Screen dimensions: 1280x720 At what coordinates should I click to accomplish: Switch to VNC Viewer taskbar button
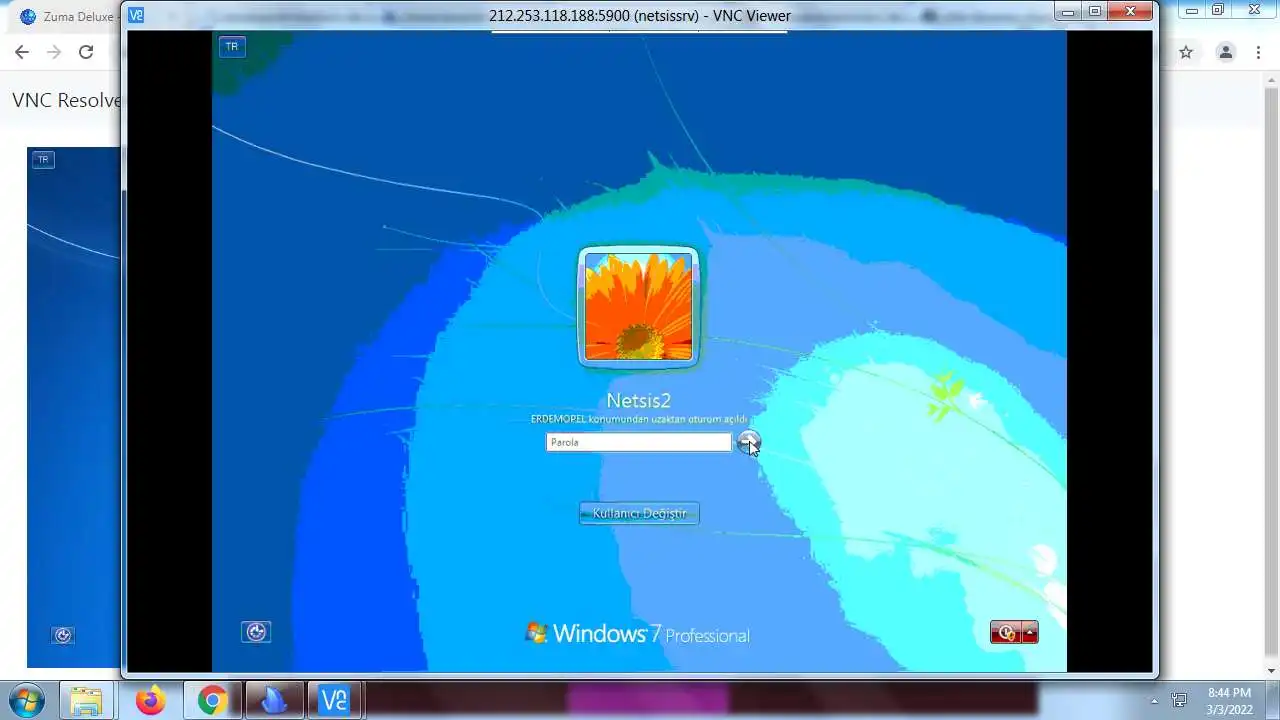click(x=334, y=700)
